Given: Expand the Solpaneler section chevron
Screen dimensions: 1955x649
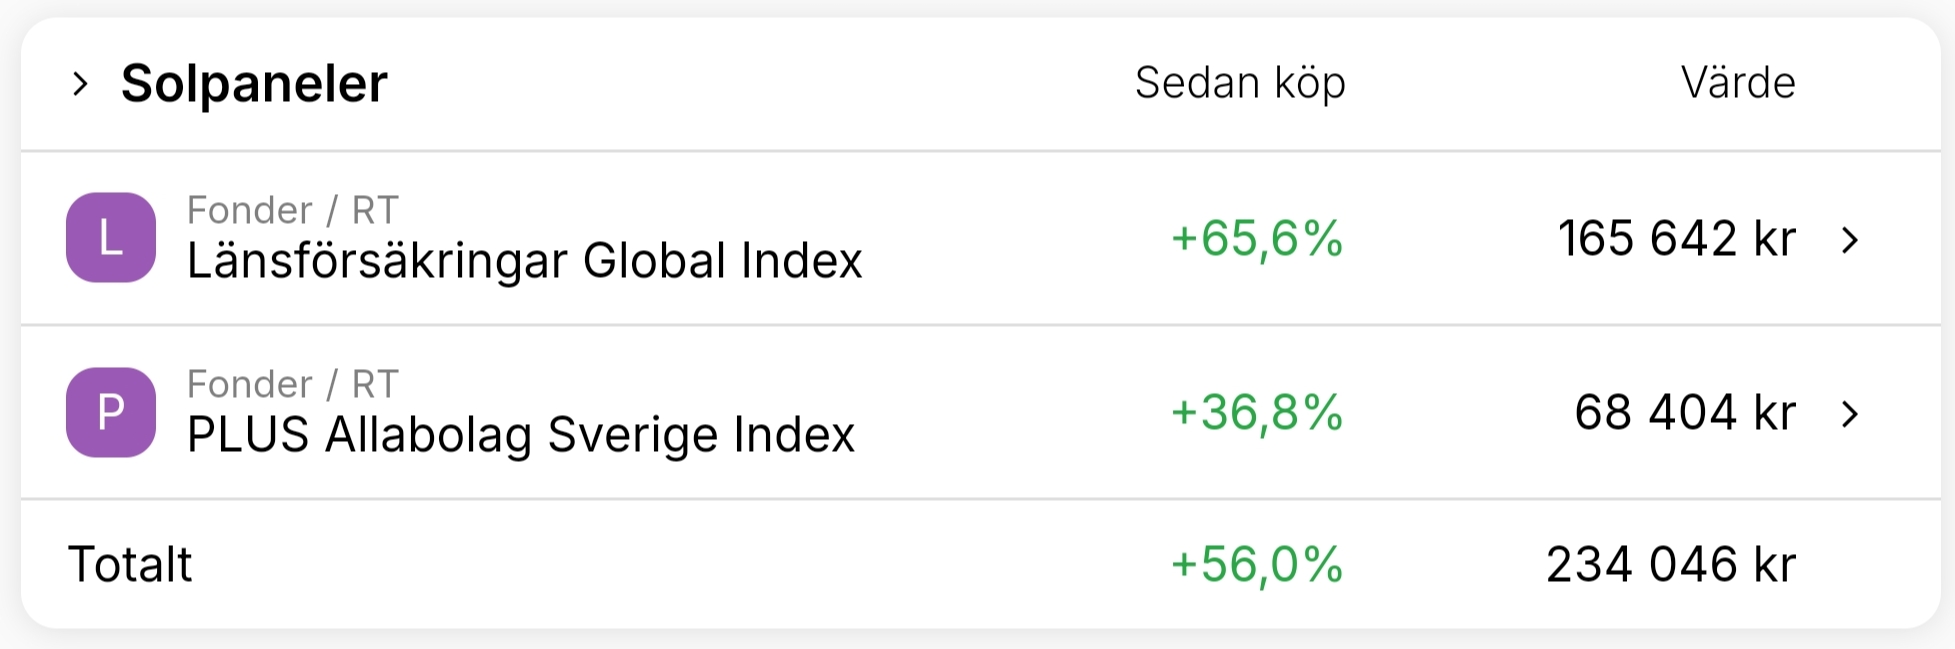Looking at the screenshot, I should 80,84.
